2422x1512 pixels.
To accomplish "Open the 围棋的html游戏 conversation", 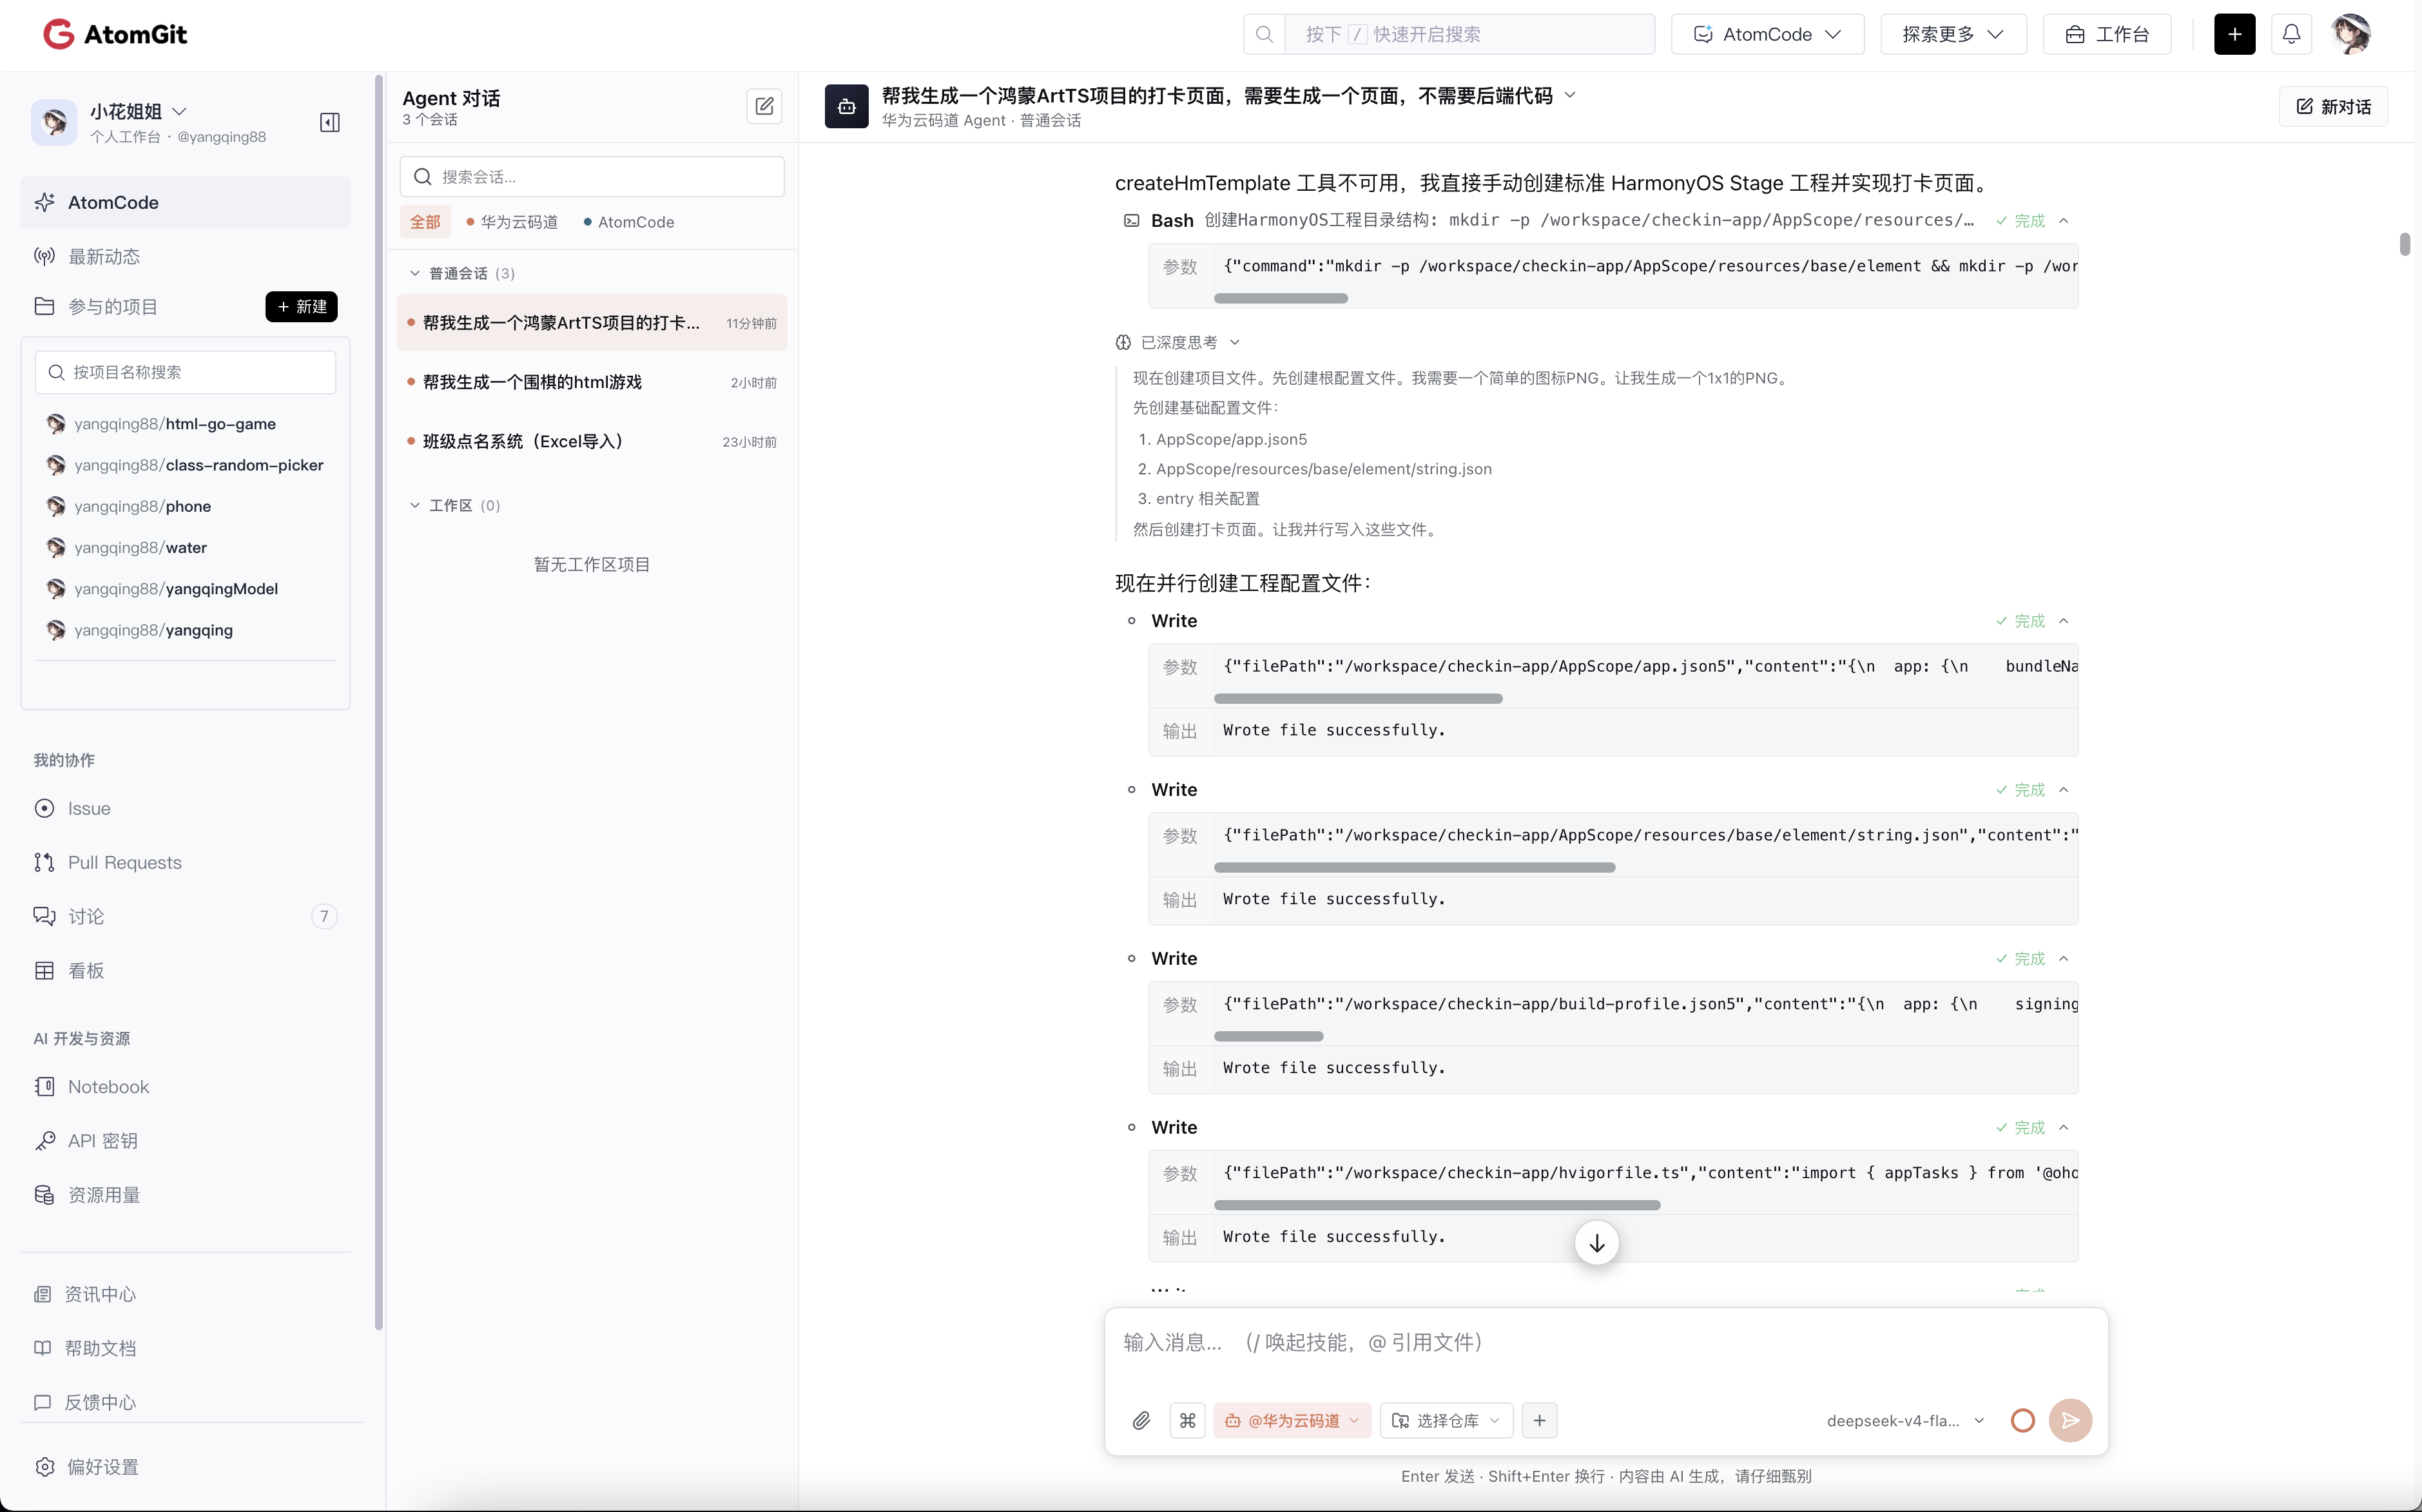I will [x=592, y=382].
